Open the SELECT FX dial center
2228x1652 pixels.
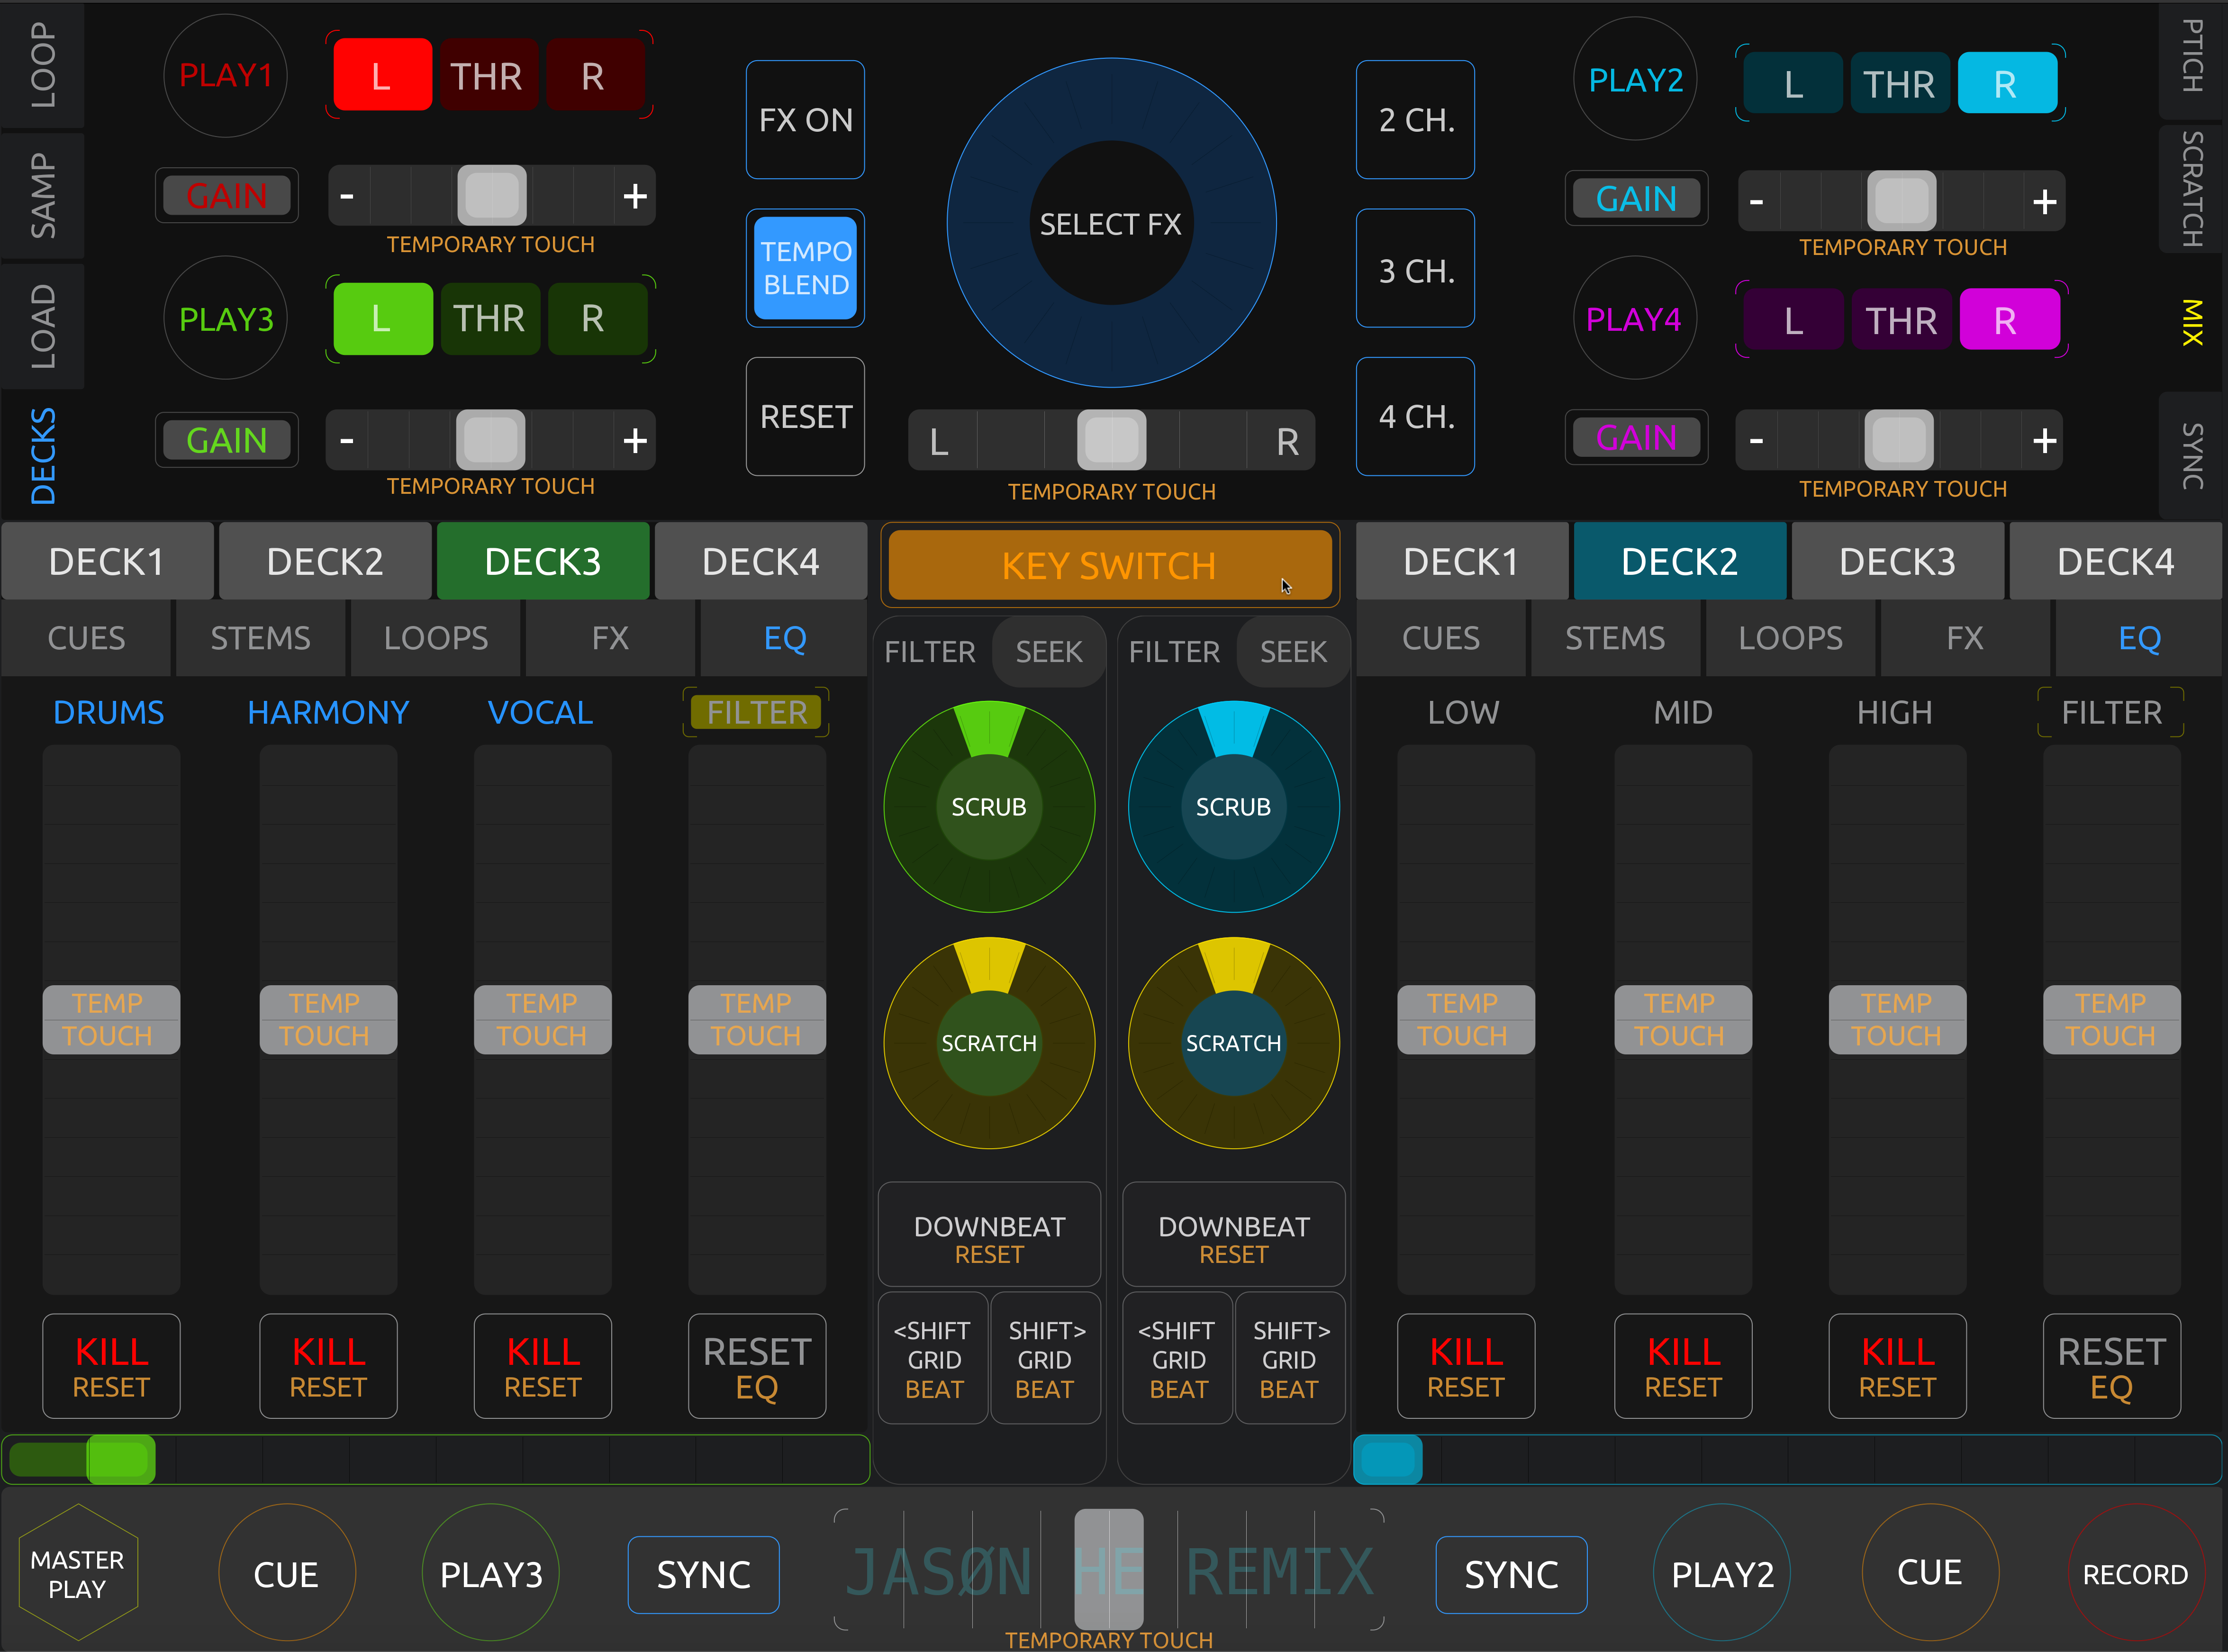tap(1110, 223)
